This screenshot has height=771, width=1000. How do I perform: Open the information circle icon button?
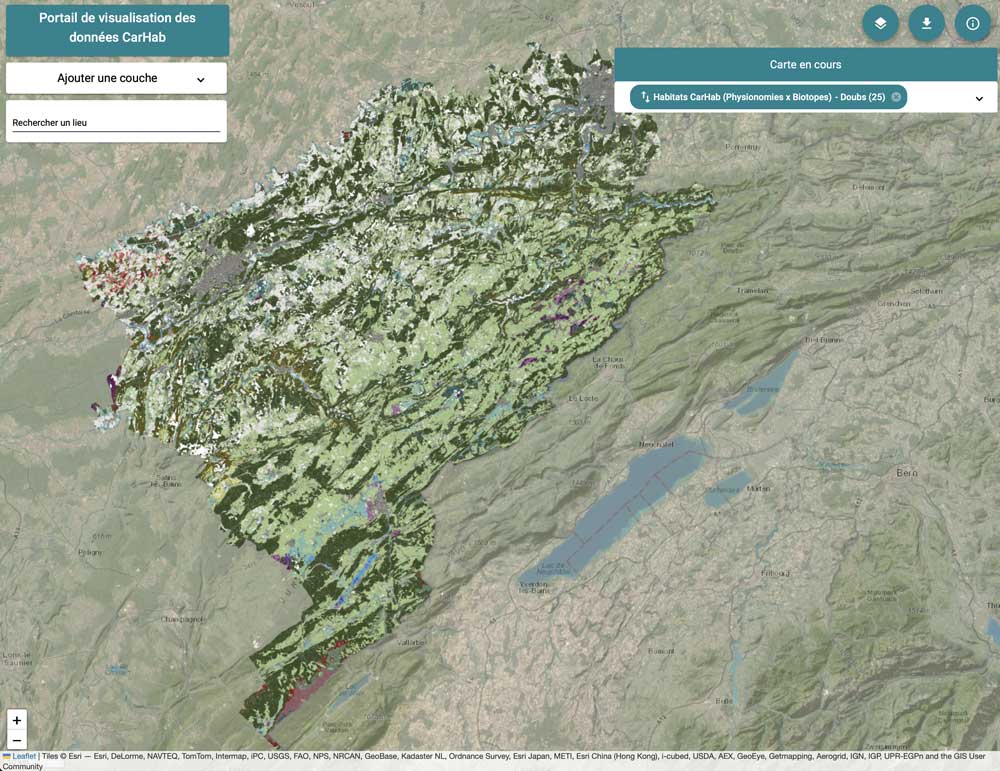coord(973,23)
